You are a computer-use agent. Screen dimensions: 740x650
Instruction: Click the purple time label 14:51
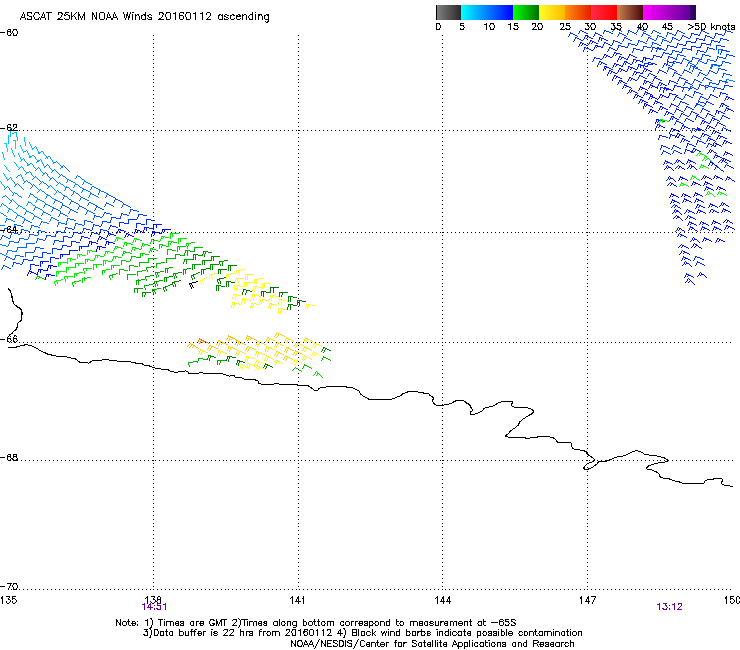(154, 607)
